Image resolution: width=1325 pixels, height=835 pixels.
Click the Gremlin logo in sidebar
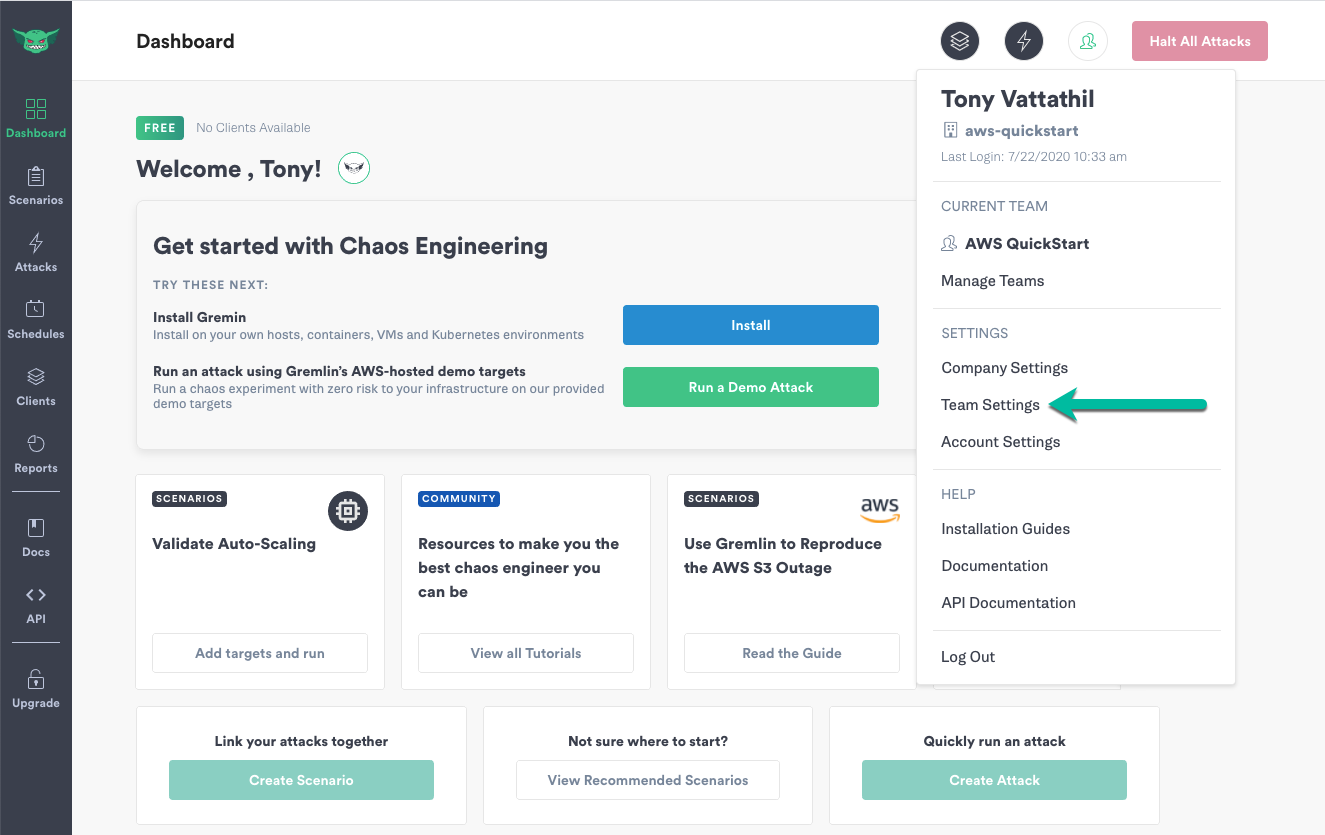36,41
